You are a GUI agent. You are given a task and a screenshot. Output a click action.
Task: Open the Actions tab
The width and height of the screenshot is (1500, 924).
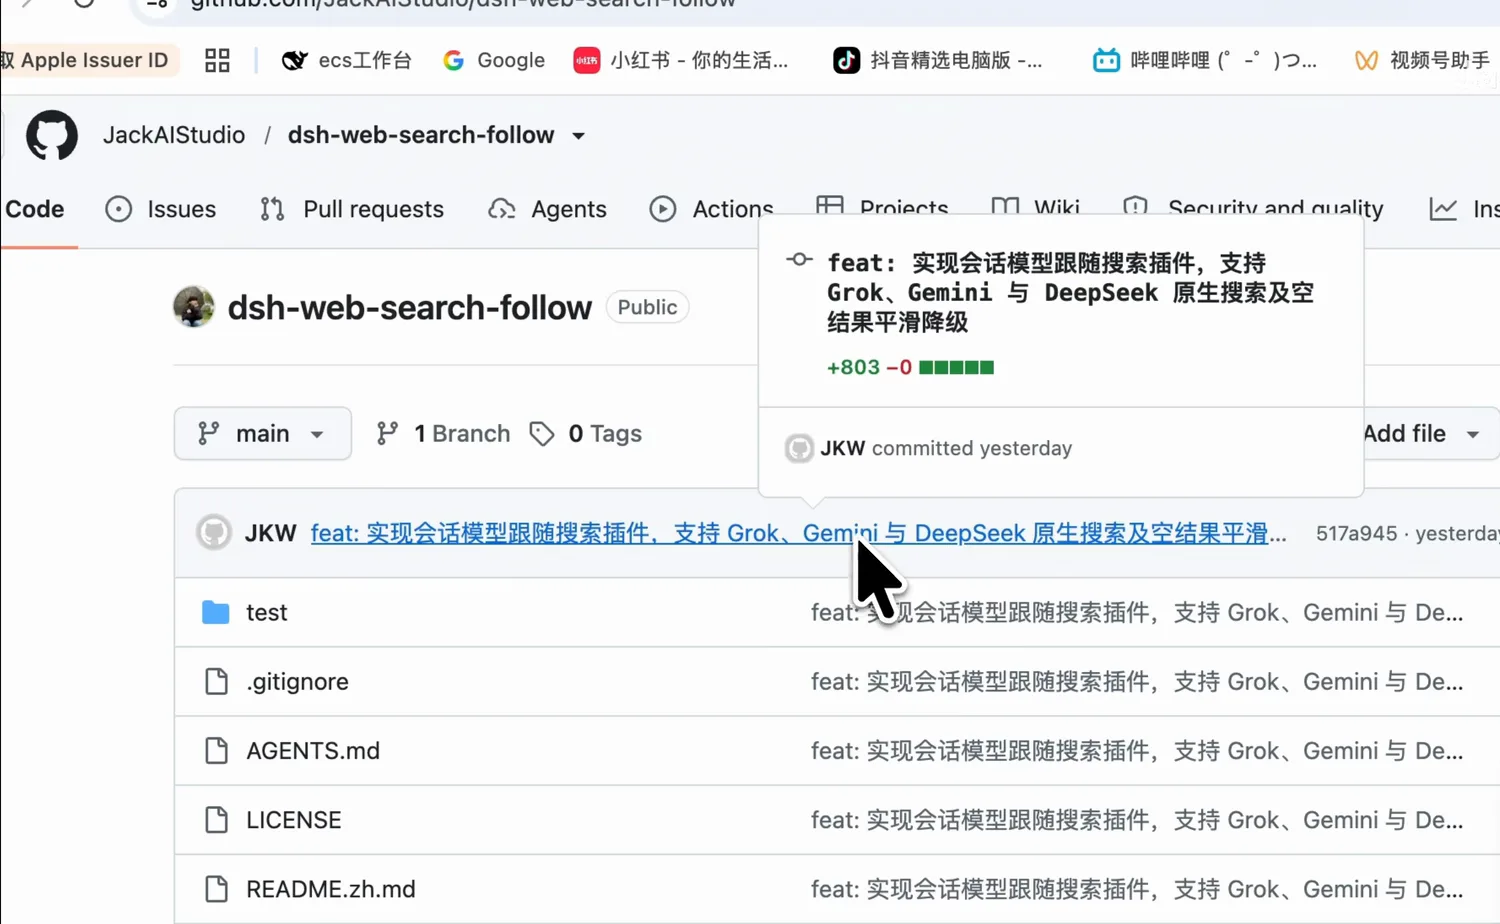(x=711, y=209)
